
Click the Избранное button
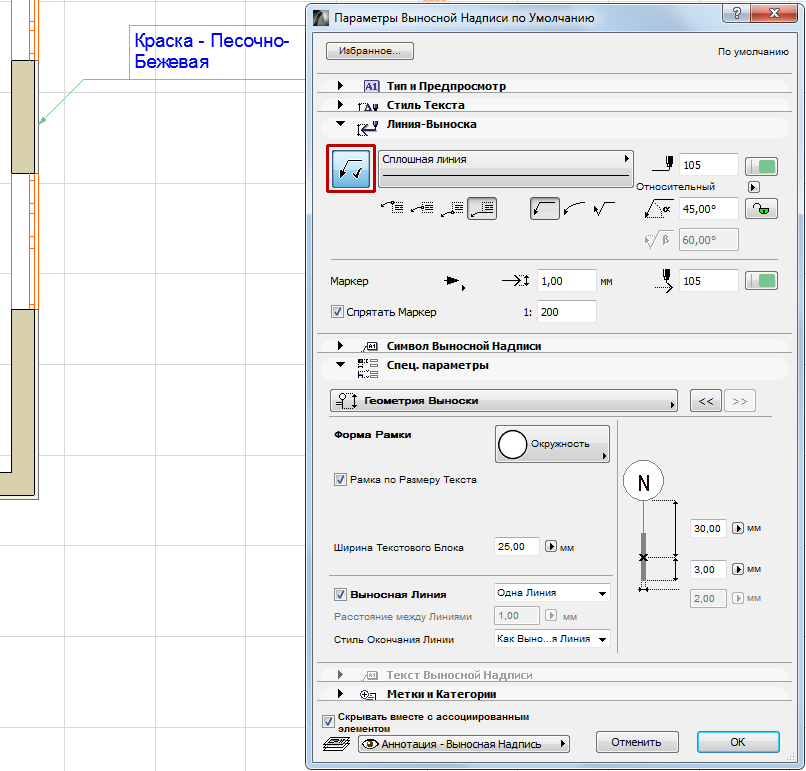tap(369, 50)
